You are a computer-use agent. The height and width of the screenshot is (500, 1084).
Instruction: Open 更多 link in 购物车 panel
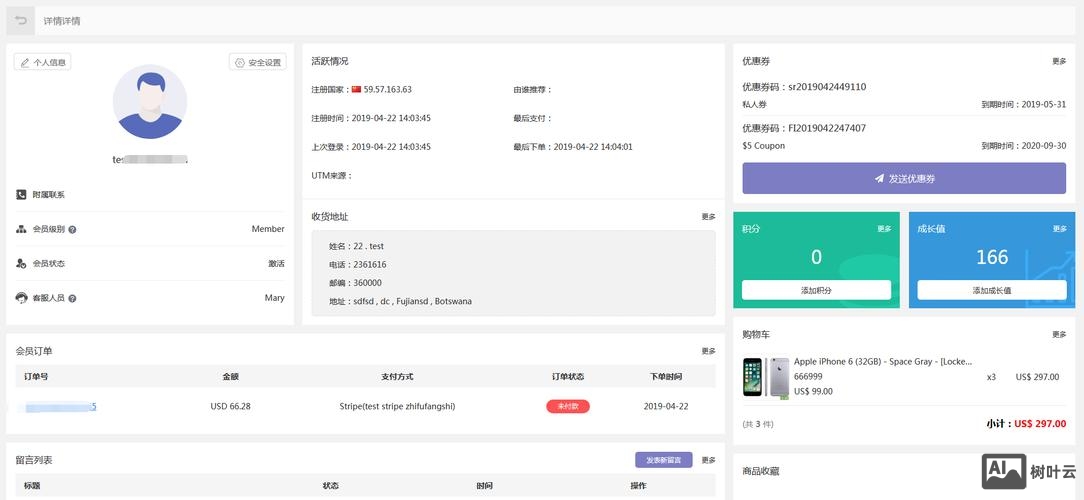tap(1059, 334)
